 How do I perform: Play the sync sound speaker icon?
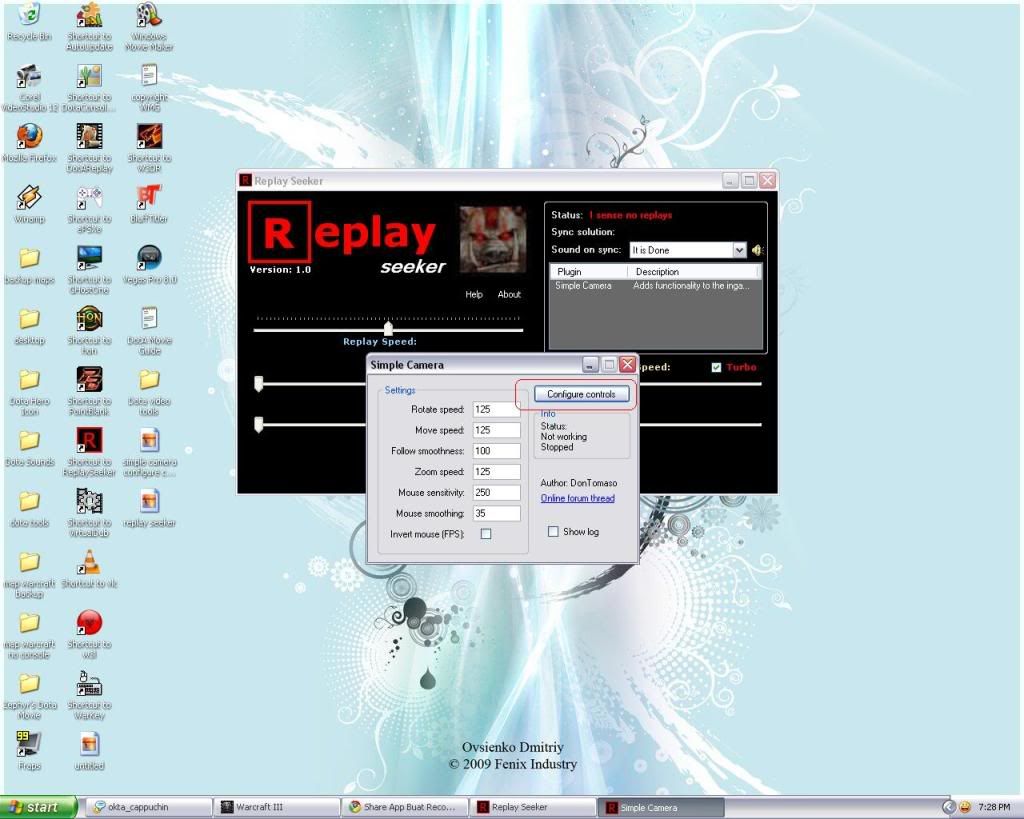point(758,250)
